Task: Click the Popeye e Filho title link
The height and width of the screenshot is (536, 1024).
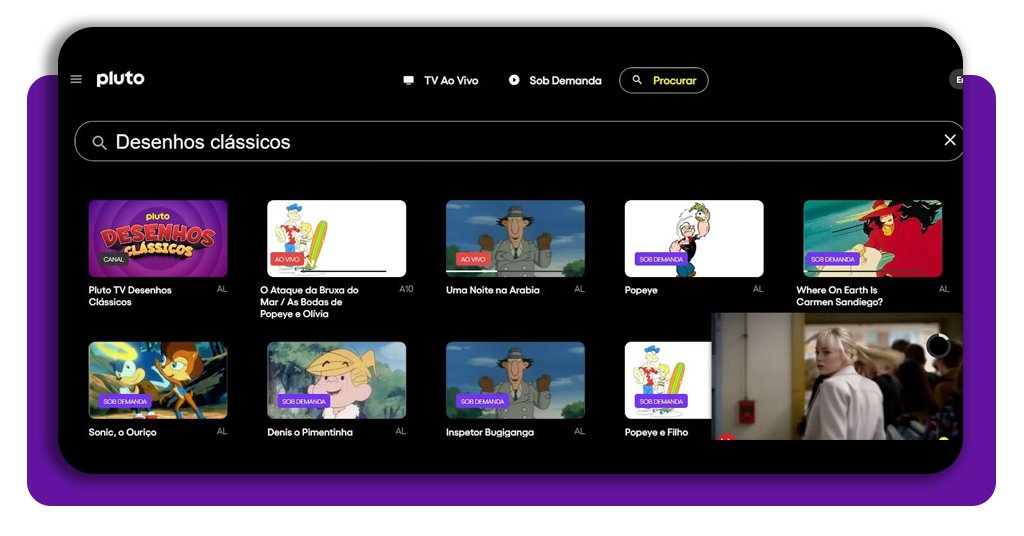Action: click(x=656, y=433)
